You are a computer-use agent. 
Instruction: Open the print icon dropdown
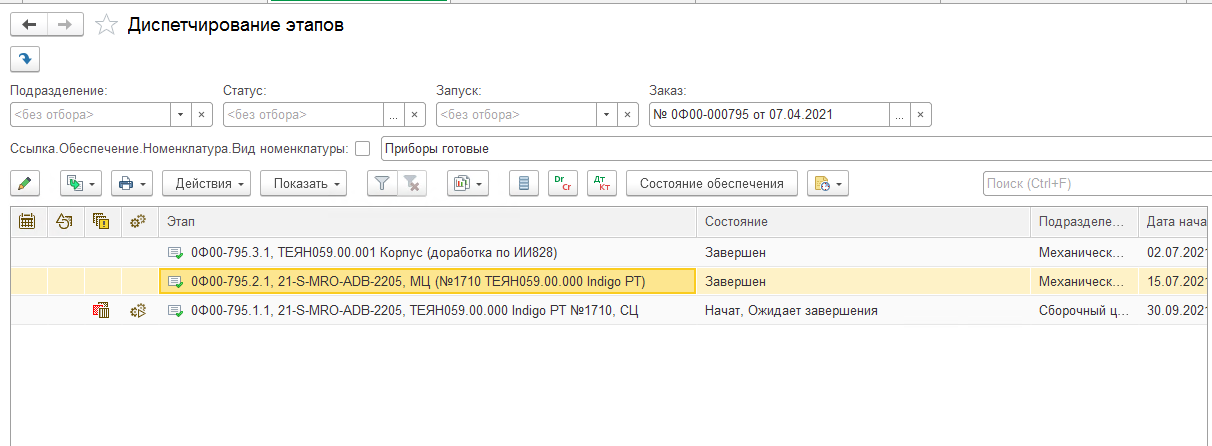tap(132, 184)
